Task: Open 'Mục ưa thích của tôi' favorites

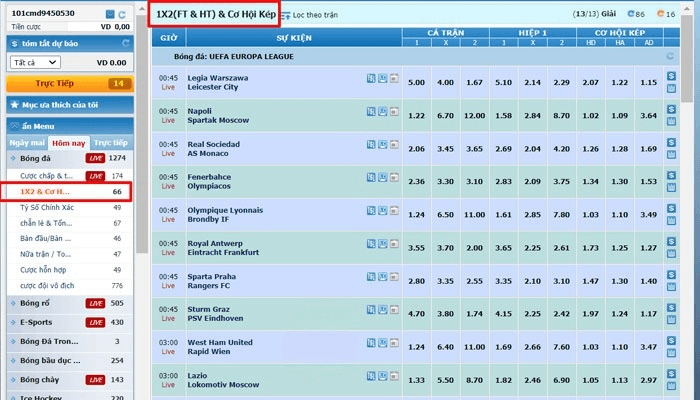Action: [x=70, y=105]
